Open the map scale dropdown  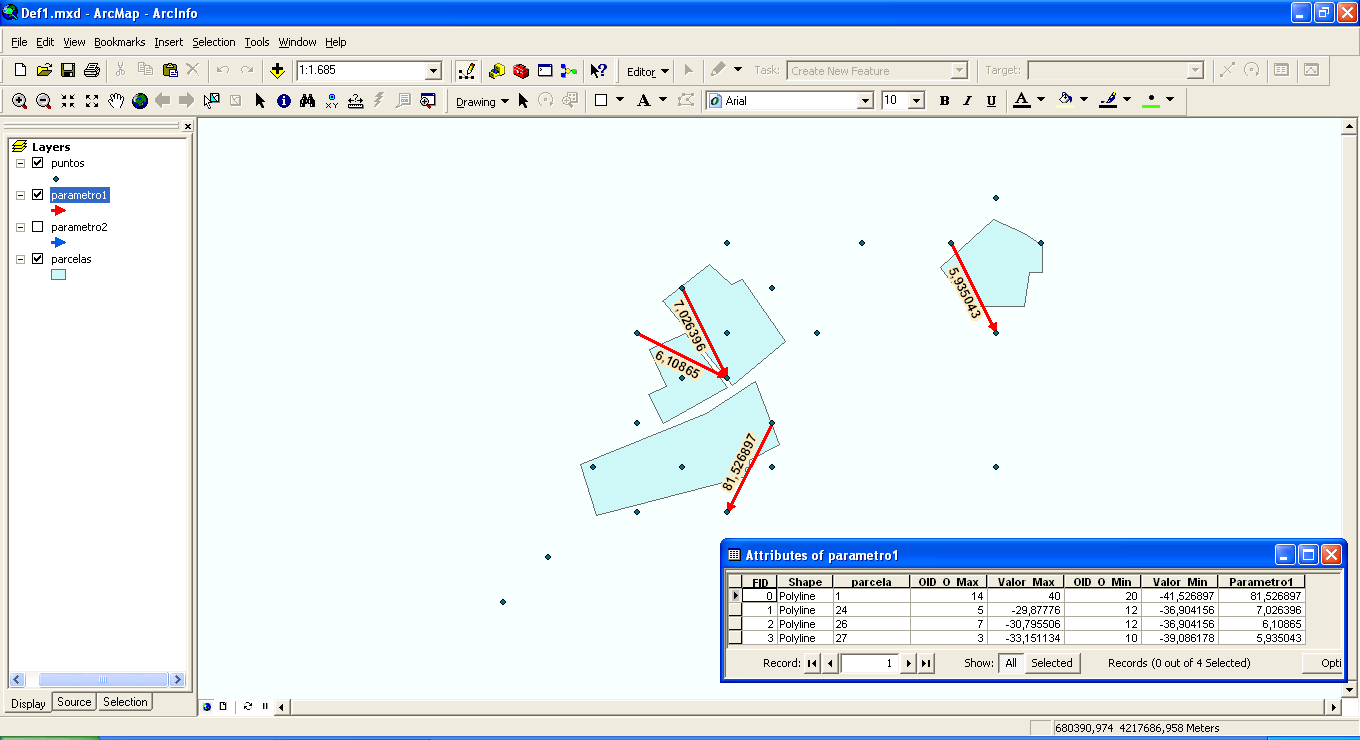point(433,71)
